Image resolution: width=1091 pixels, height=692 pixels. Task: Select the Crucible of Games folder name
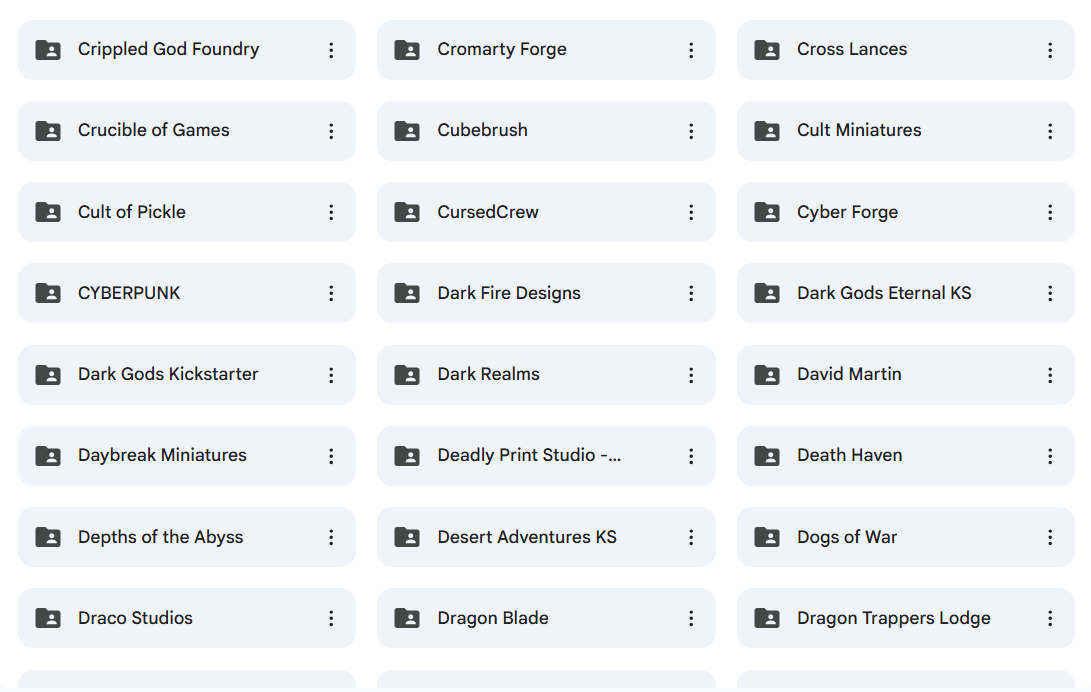pyautogui.click(x=154, y=130)
